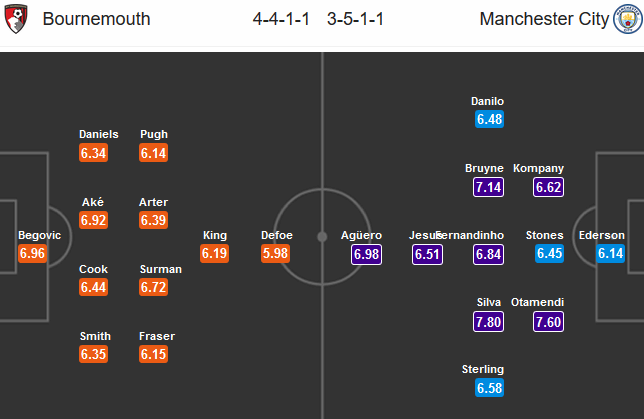Image resolution: width=644 pixels, height=419 pixels.
Task: Click the Bournemouth club crest icon
Action: [x=16, y=19]
